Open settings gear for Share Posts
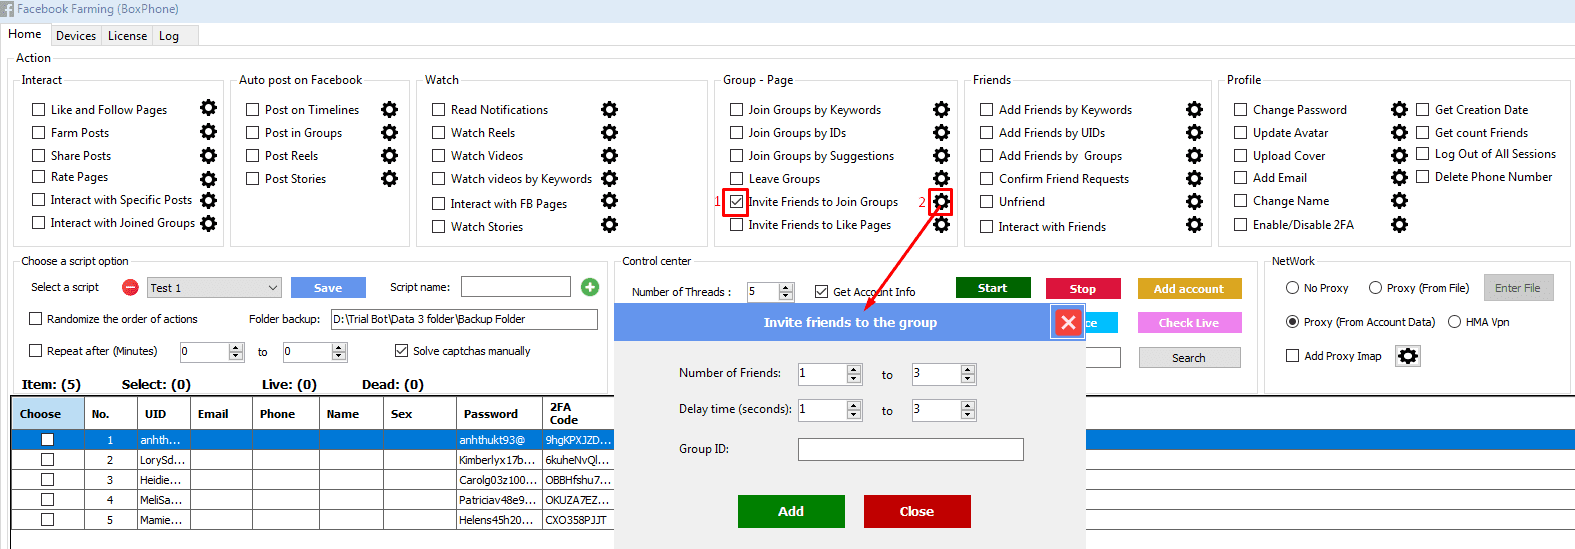Image resolution: width=1575 pixels, height=549 pixels. (208, 155)
